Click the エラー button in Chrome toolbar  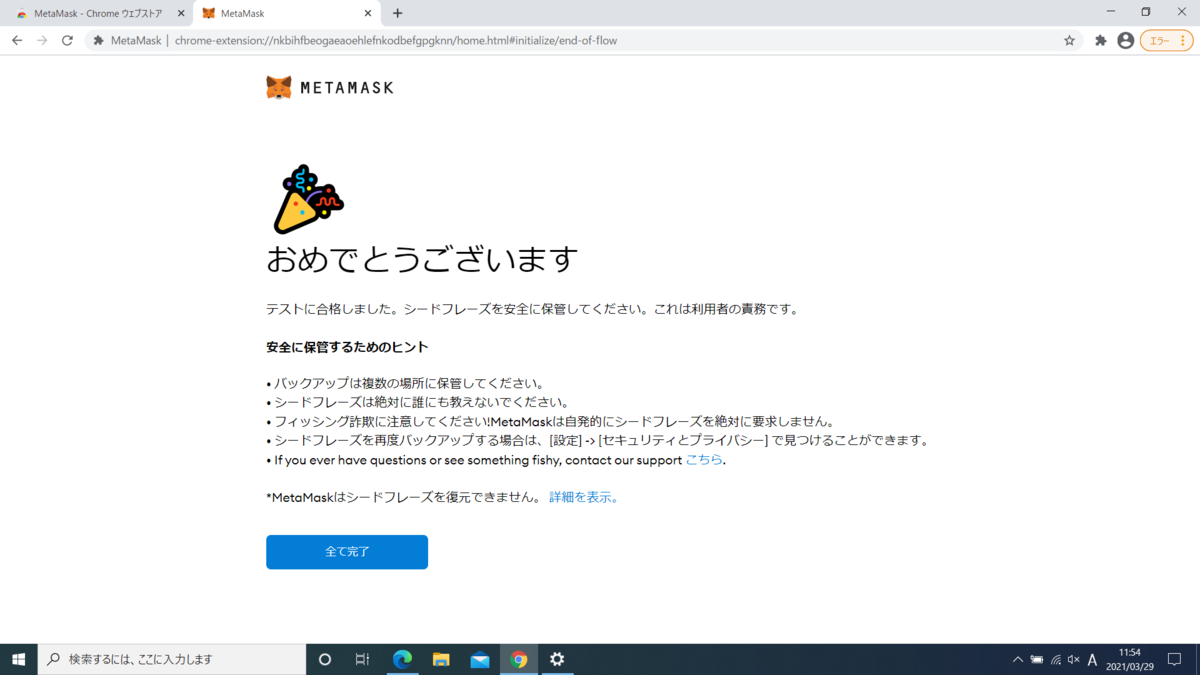1165,41
